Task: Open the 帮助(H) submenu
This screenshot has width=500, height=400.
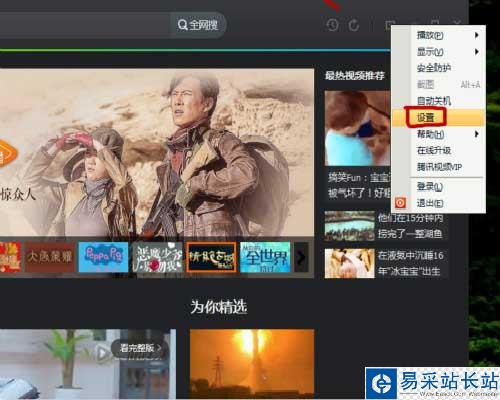Action: [438, 134]
